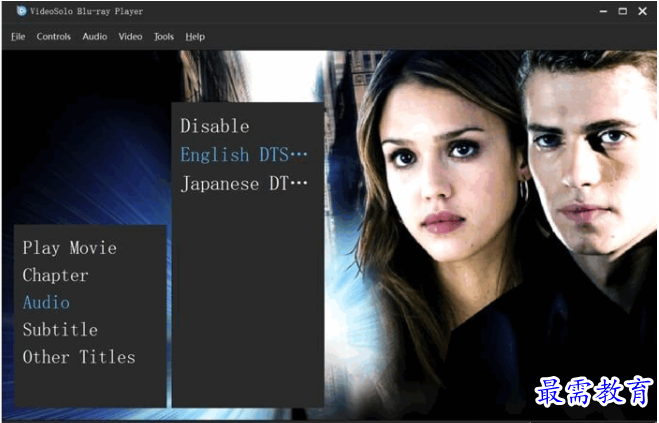Open the Controls menu

click(x=53, y=37)
